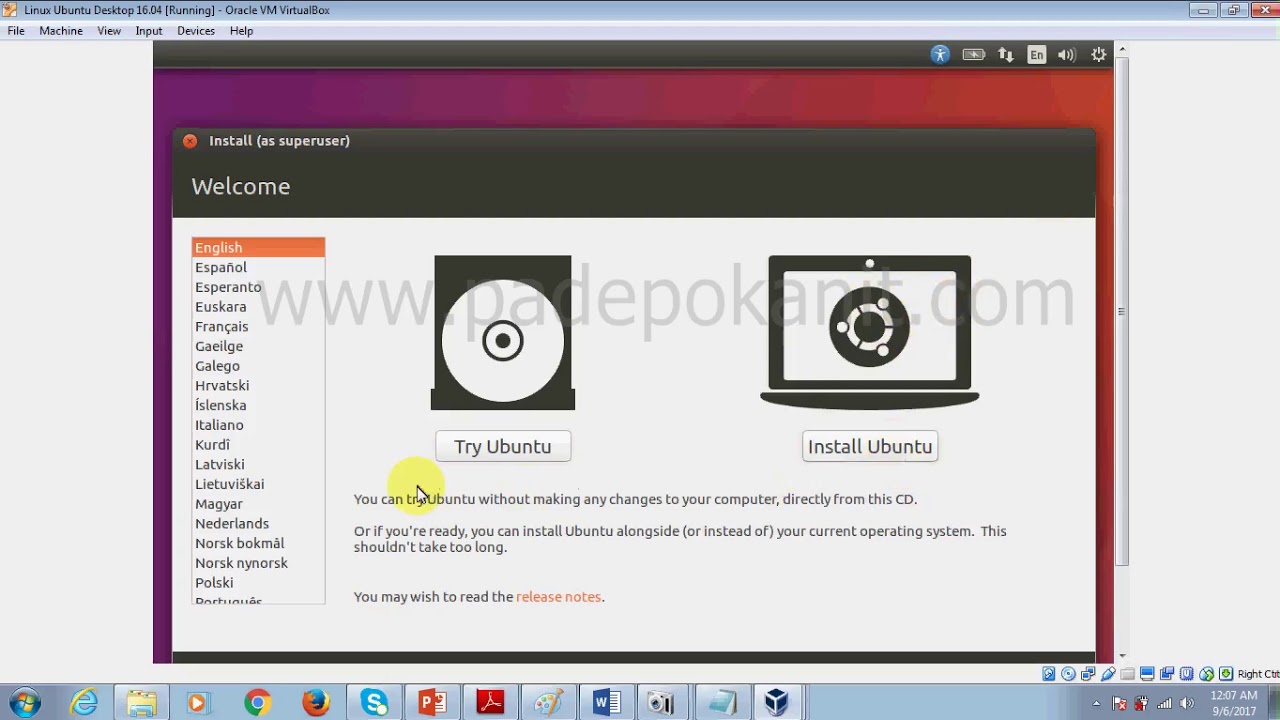Select Gaeilge language
Viewport: 1280px width, 720px height.
[258, 346]
